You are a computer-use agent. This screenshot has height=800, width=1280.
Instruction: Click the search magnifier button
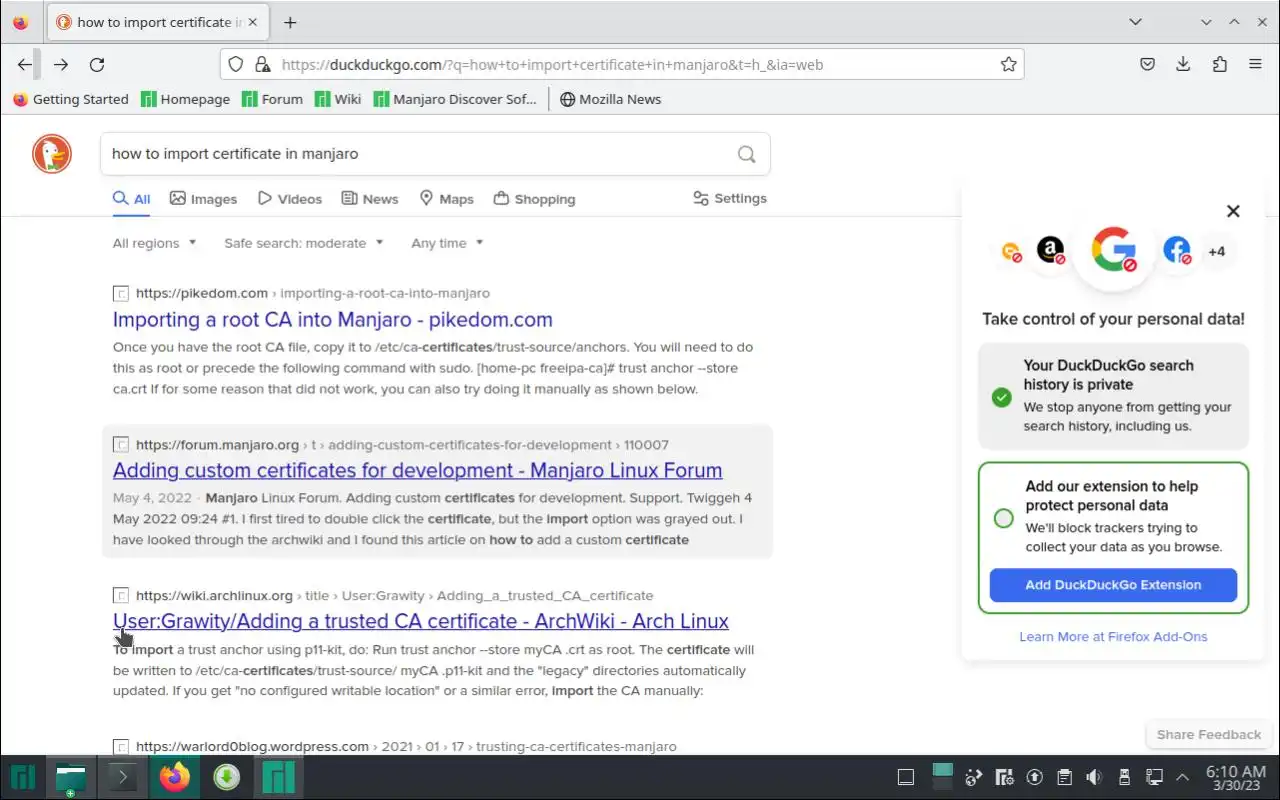(x=746, y=154)
